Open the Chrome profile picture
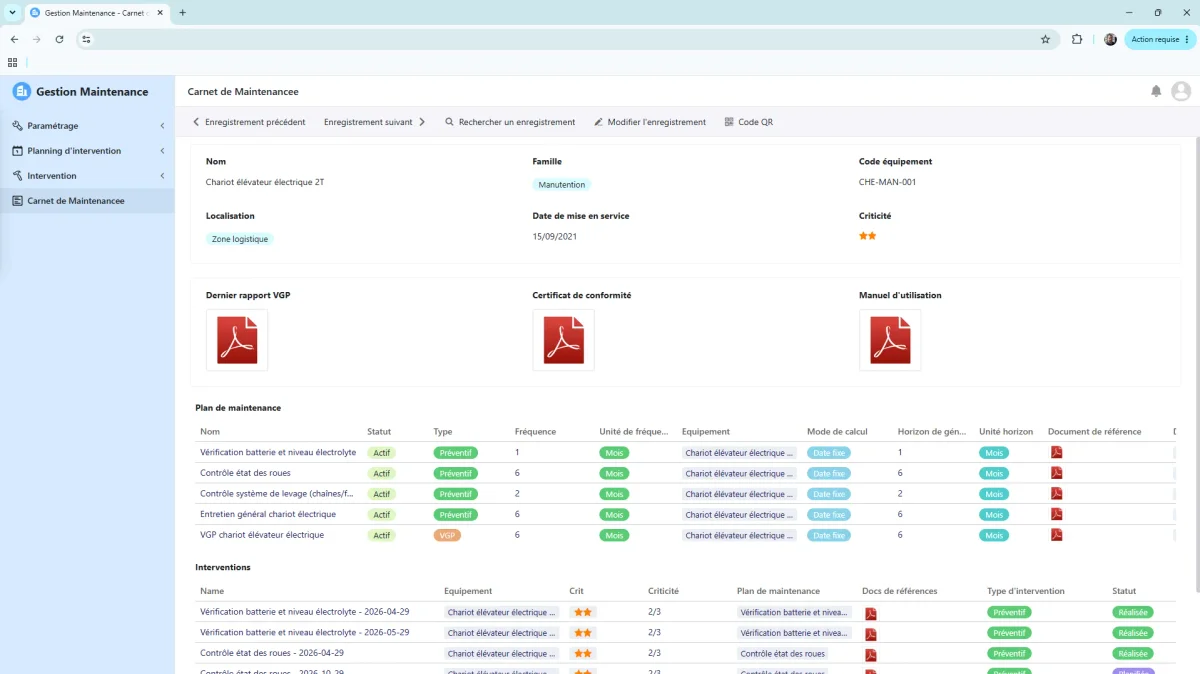1200x674 pixels. point(1110,39)
